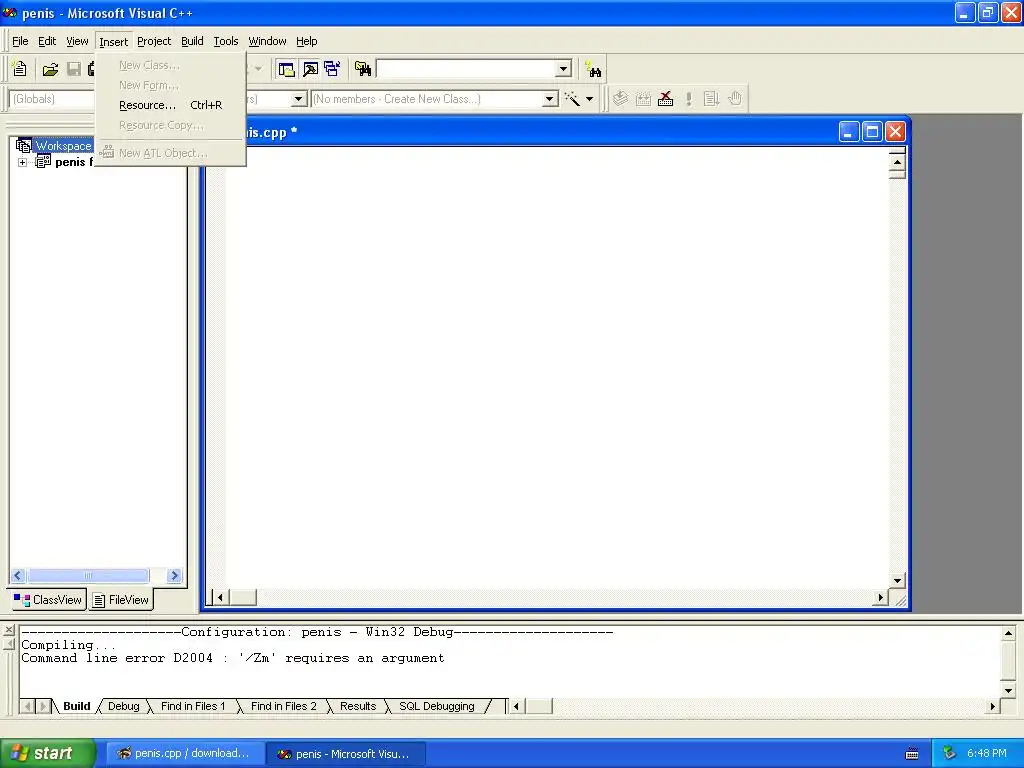
Task: Switch to penis.cpp / download taskbar button
Action: [184, 754]
